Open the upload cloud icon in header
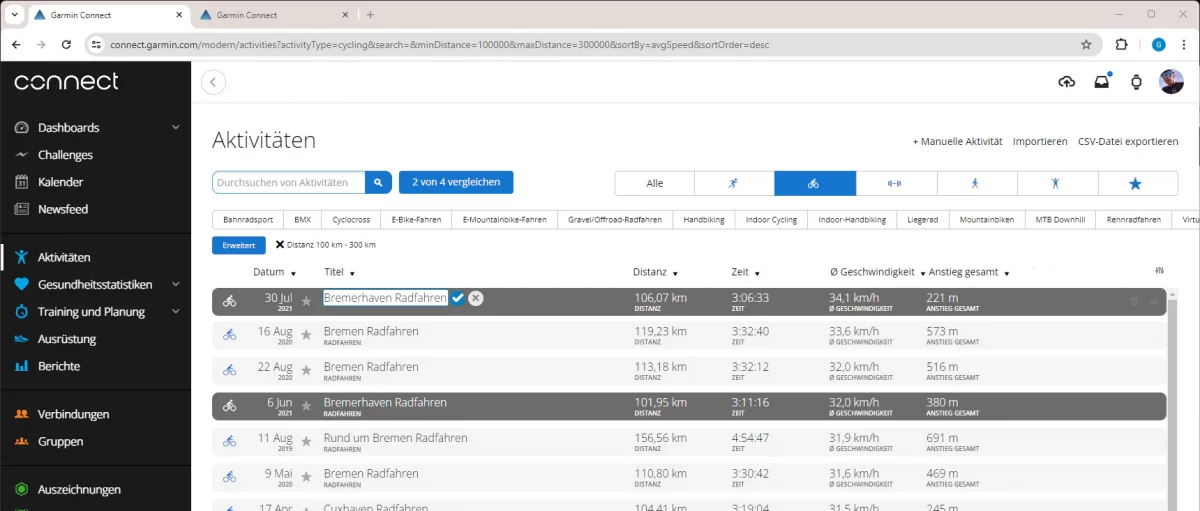Screen dimensions: 1200x511 [x=1066, y=82]
